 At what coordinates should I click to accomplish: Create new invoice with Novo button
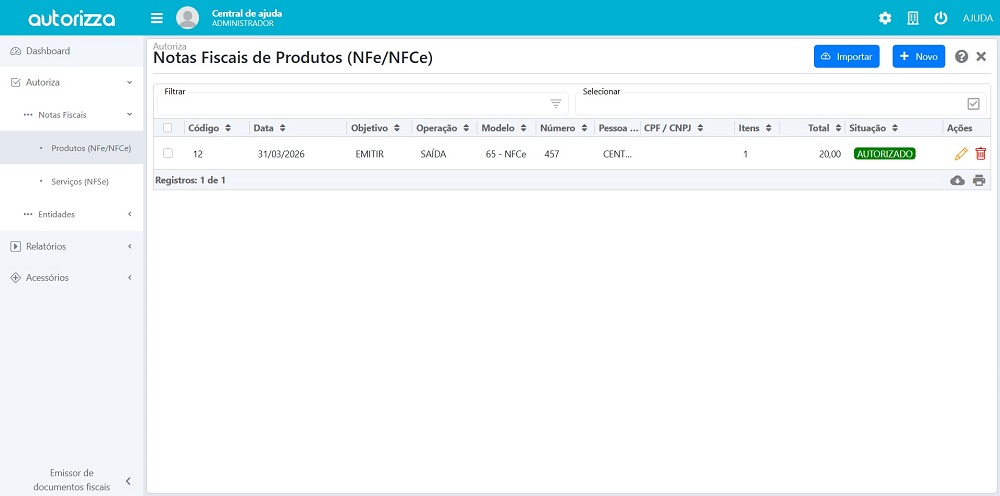(918, 57)
